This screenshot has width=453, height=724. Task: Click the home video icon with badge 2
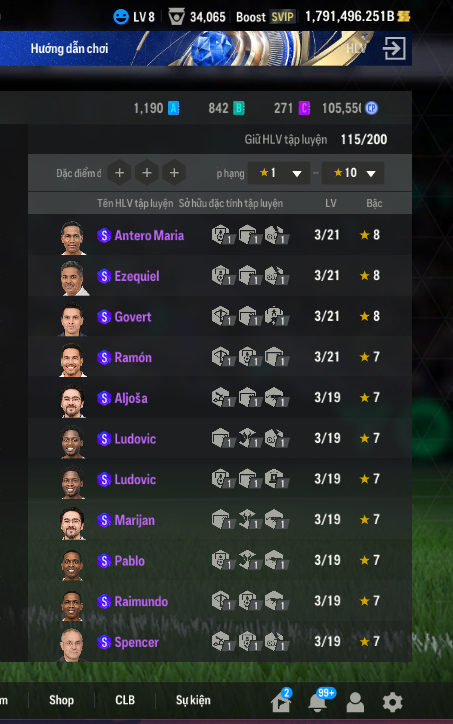(x=281, y=700)
